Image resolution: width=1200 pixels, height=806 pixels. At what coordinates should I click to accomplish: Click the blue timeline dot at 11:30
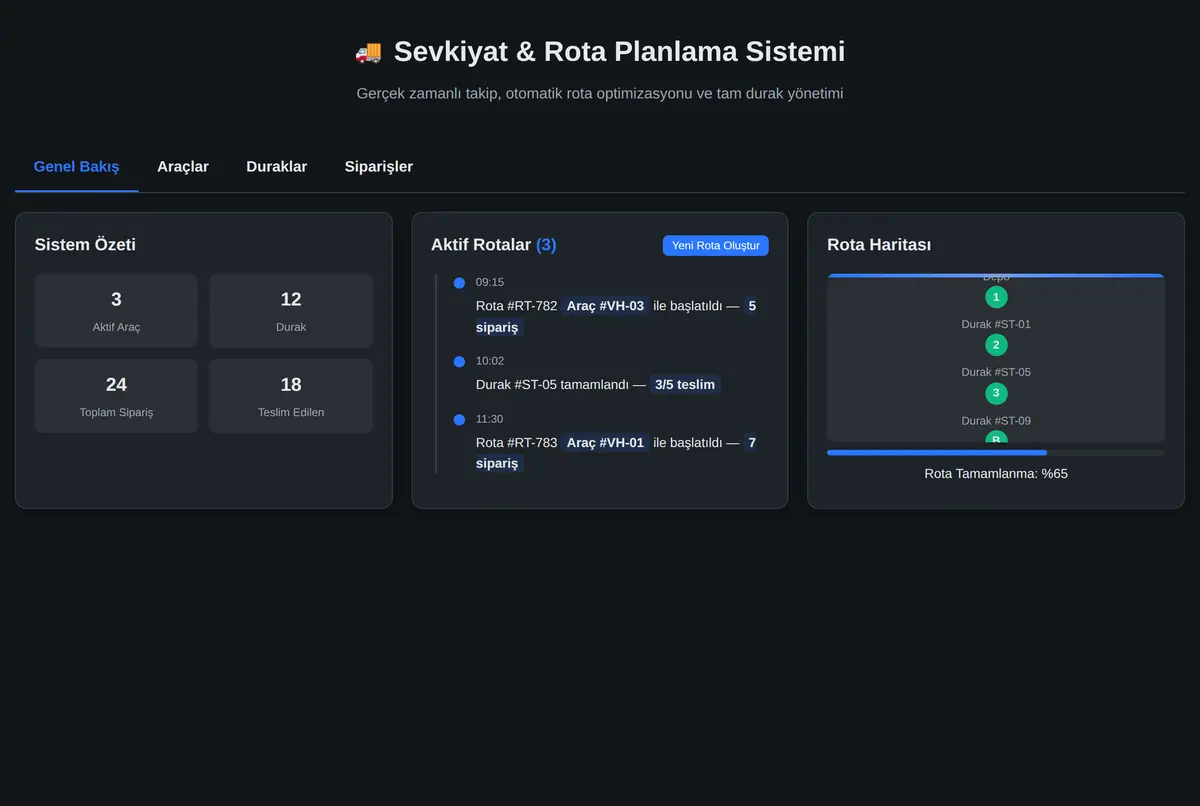[x=459, y=420]
